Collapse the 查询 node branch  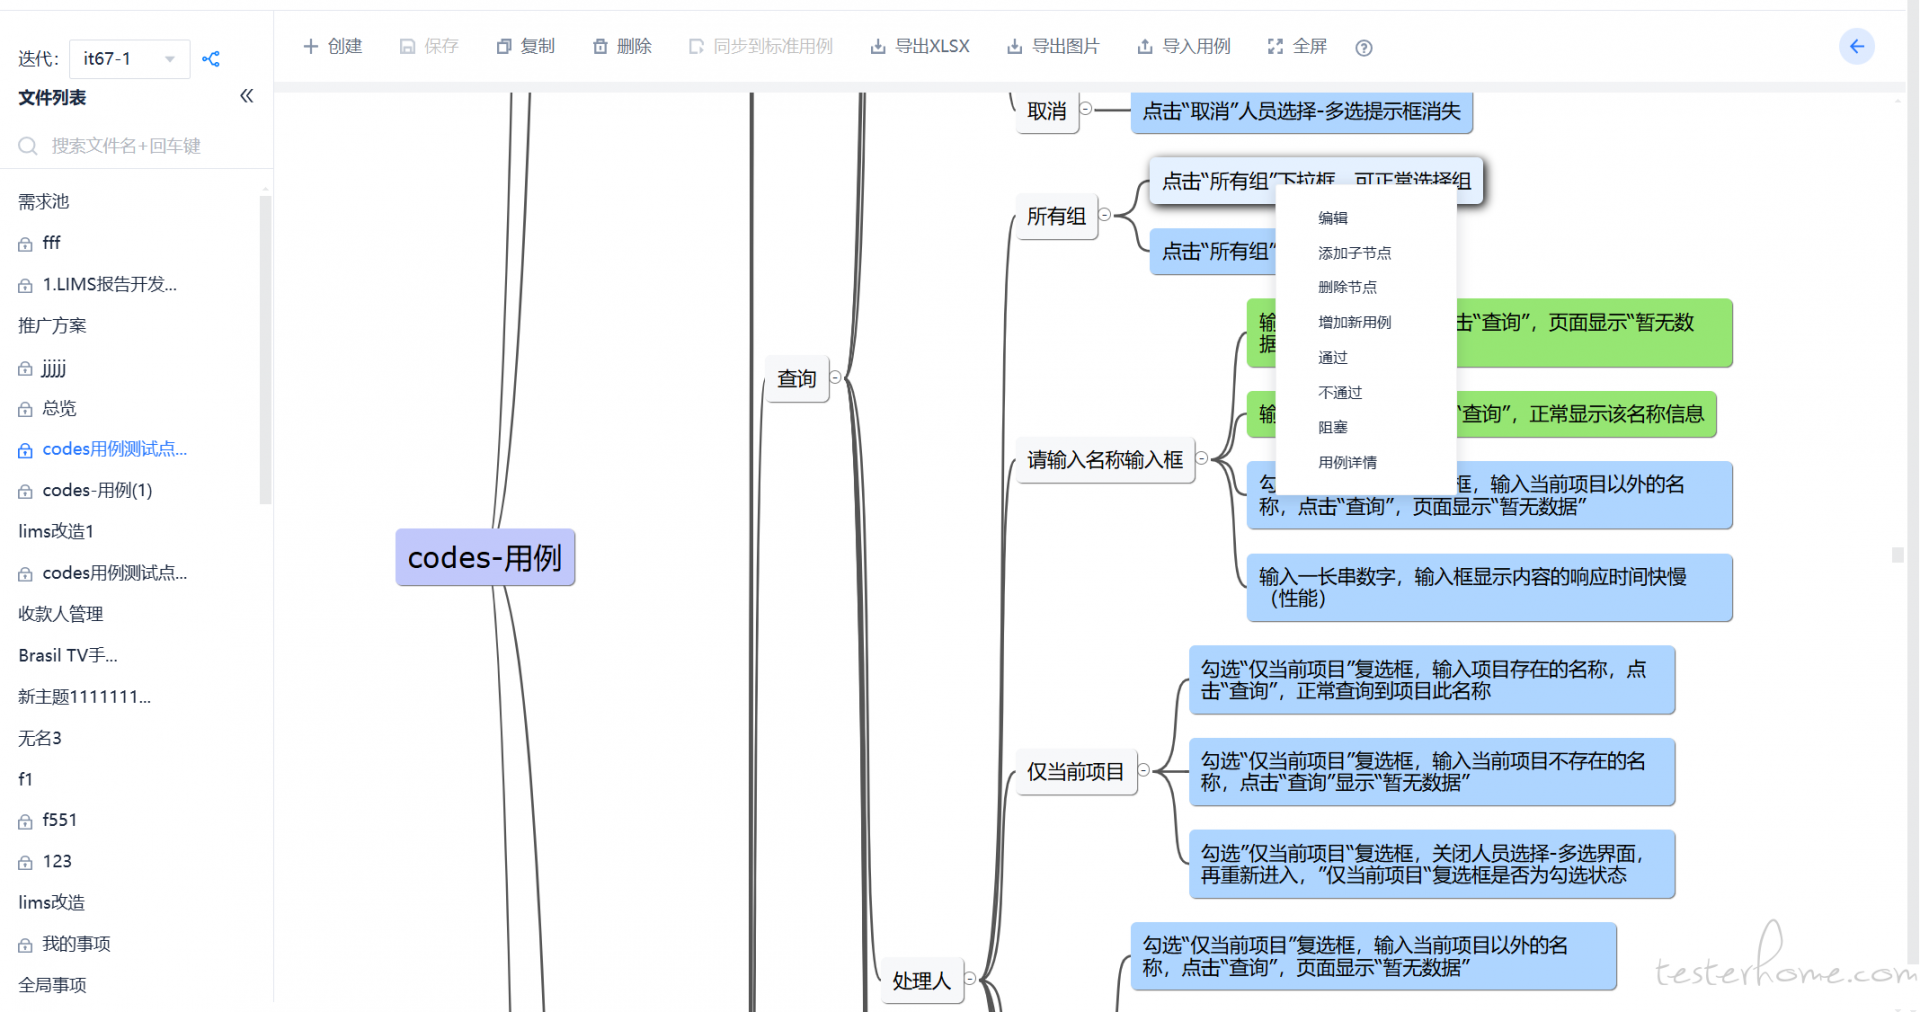pyautogui.click(x=835, y=378)
